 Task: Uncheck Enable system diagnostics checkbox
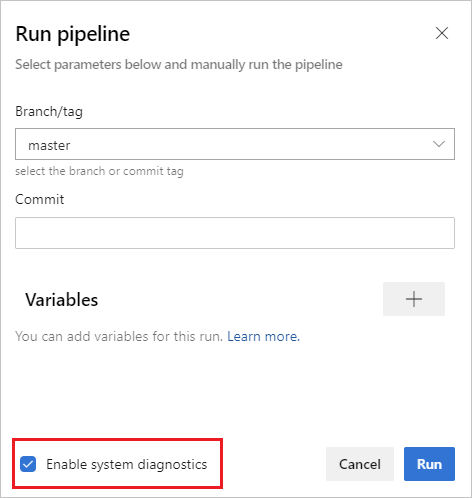click(x=28, y=464)
